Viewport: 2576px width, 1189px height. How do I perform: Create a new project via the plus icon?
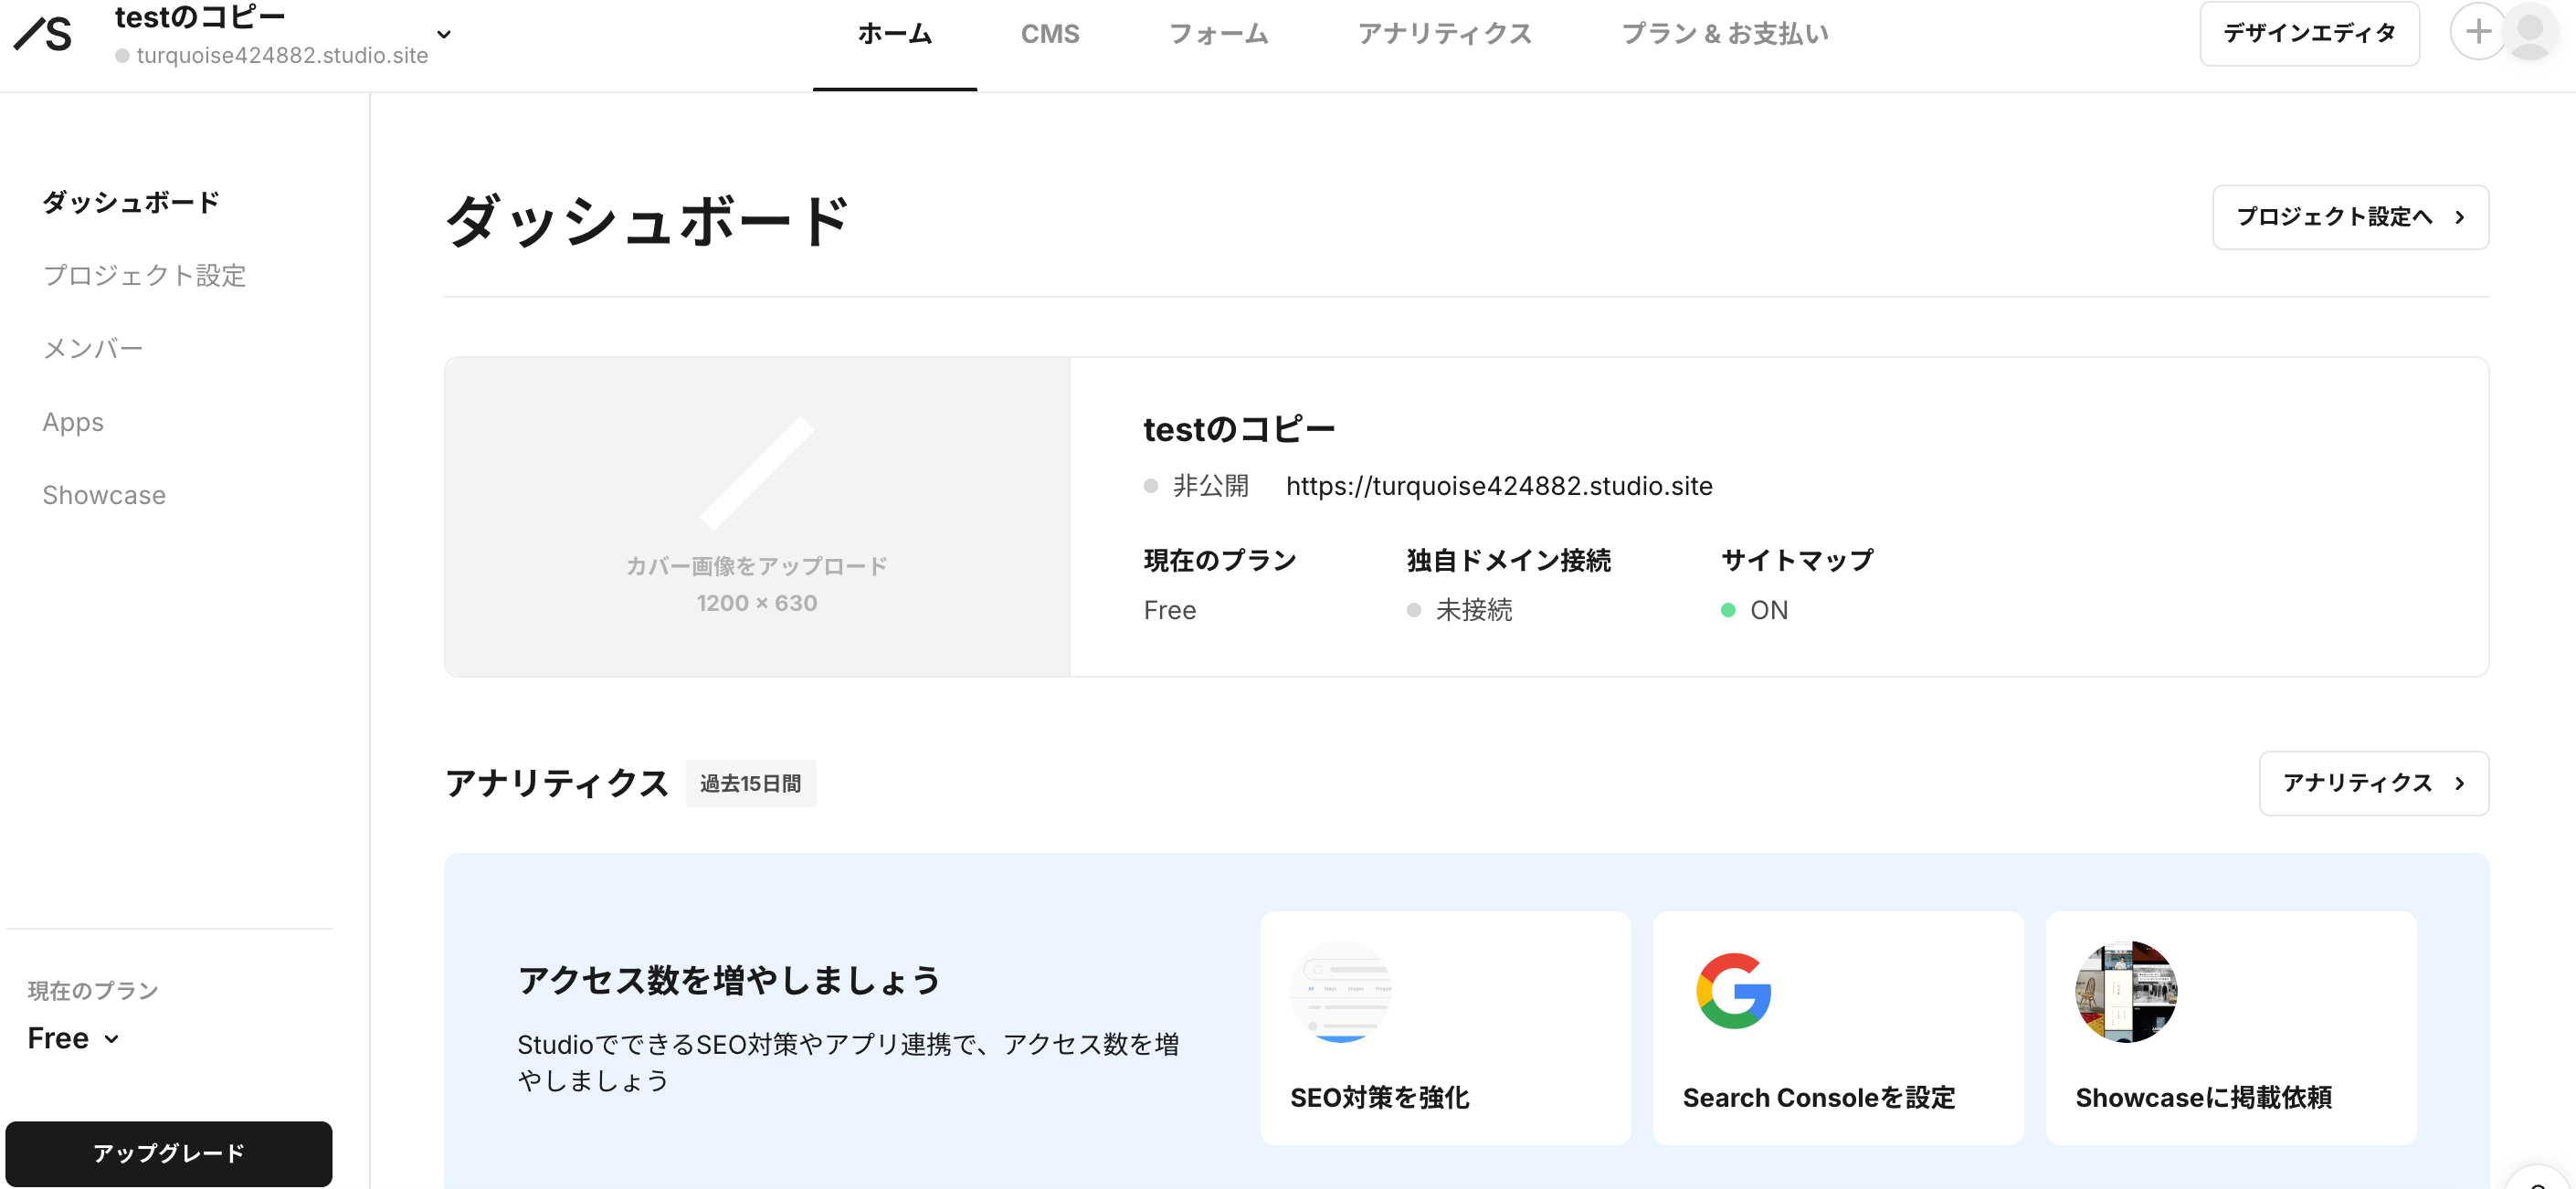[x=2479, y=32]
